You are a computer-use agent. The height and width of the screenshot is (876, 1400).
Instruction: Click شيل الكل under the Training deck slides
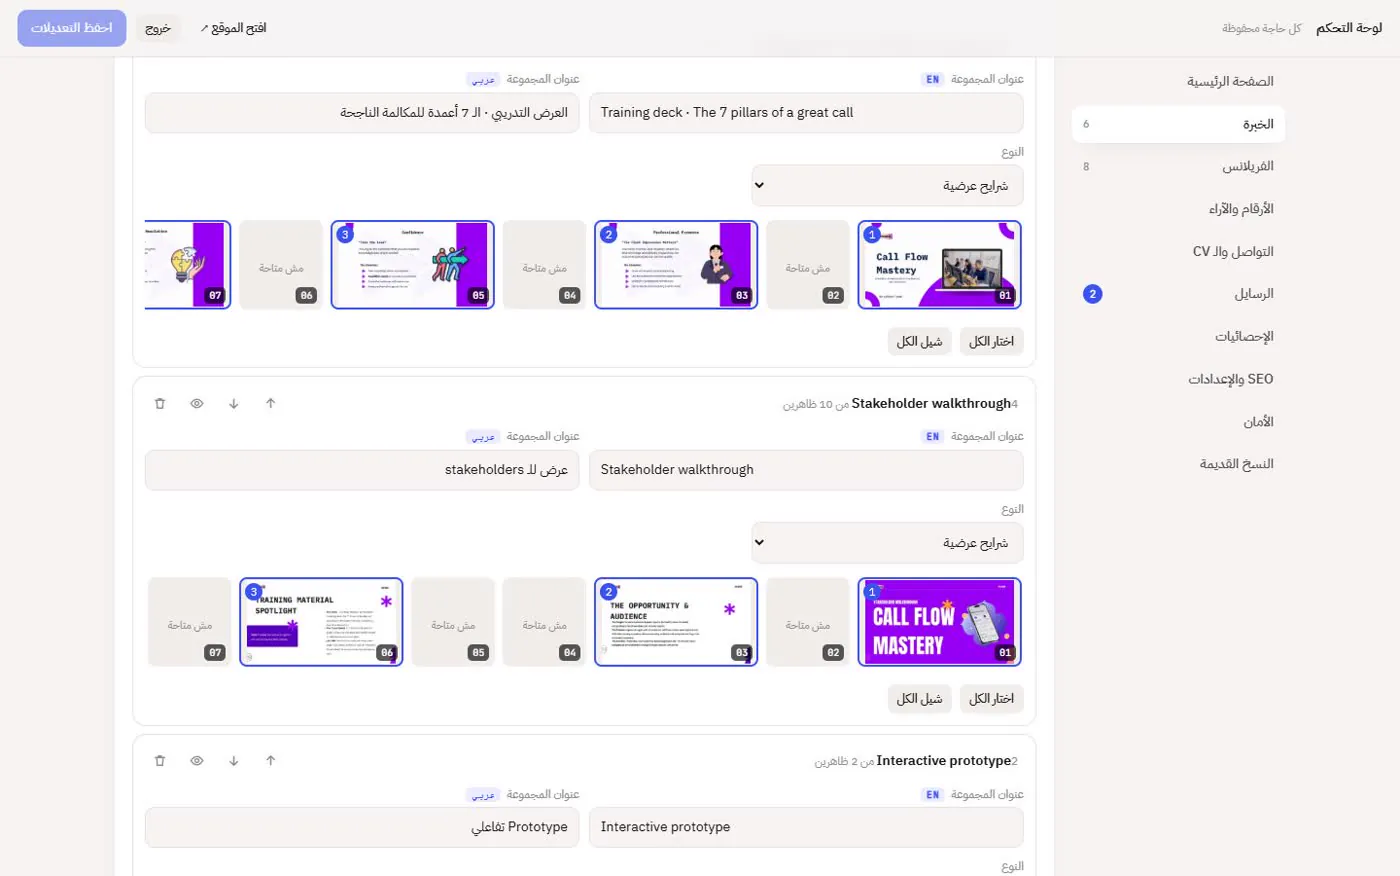pyautogui.click(x=920, y=342)
